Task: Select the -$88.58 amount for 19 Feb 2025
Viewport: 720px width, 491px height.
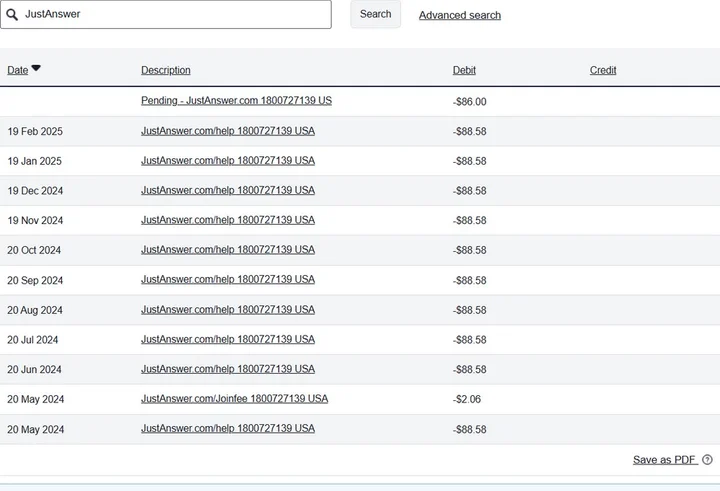Action: 469,131
